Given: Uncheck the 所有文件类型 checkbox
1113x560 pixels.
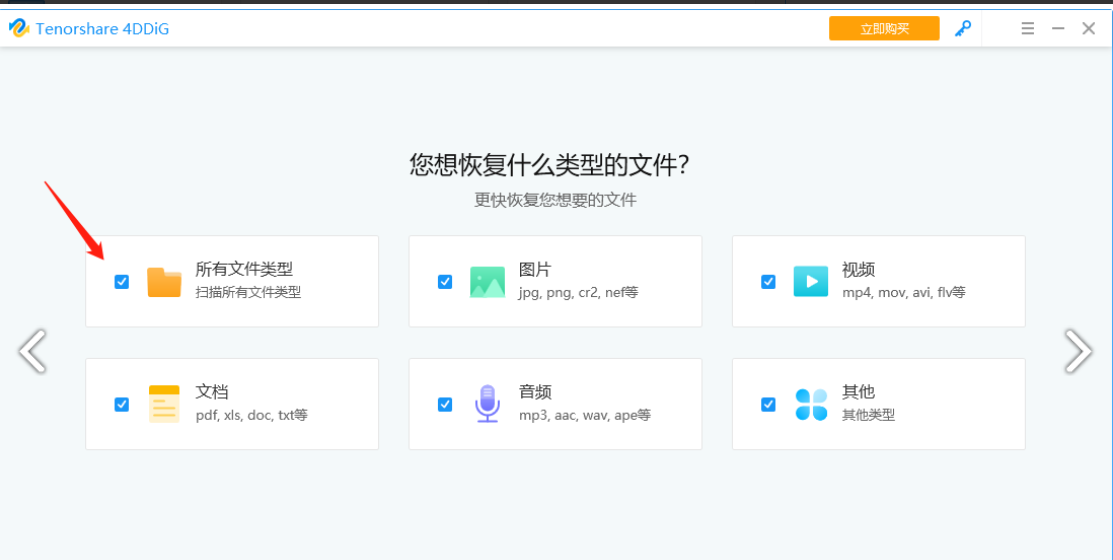Looking at the screenshot, I should click(122, 282).
